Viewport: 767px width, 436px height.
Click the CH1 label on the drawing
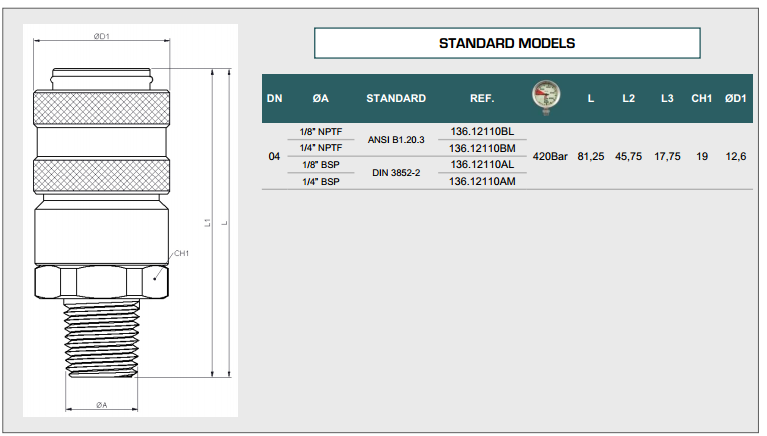(x=181, y=254)
